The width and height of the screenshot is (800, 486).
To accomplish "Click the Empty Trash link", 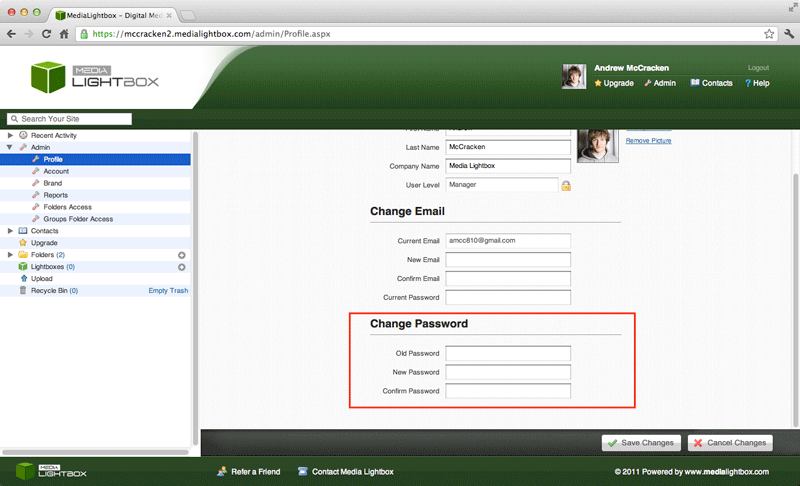I will pyautogui.click(x=168, y=291).
